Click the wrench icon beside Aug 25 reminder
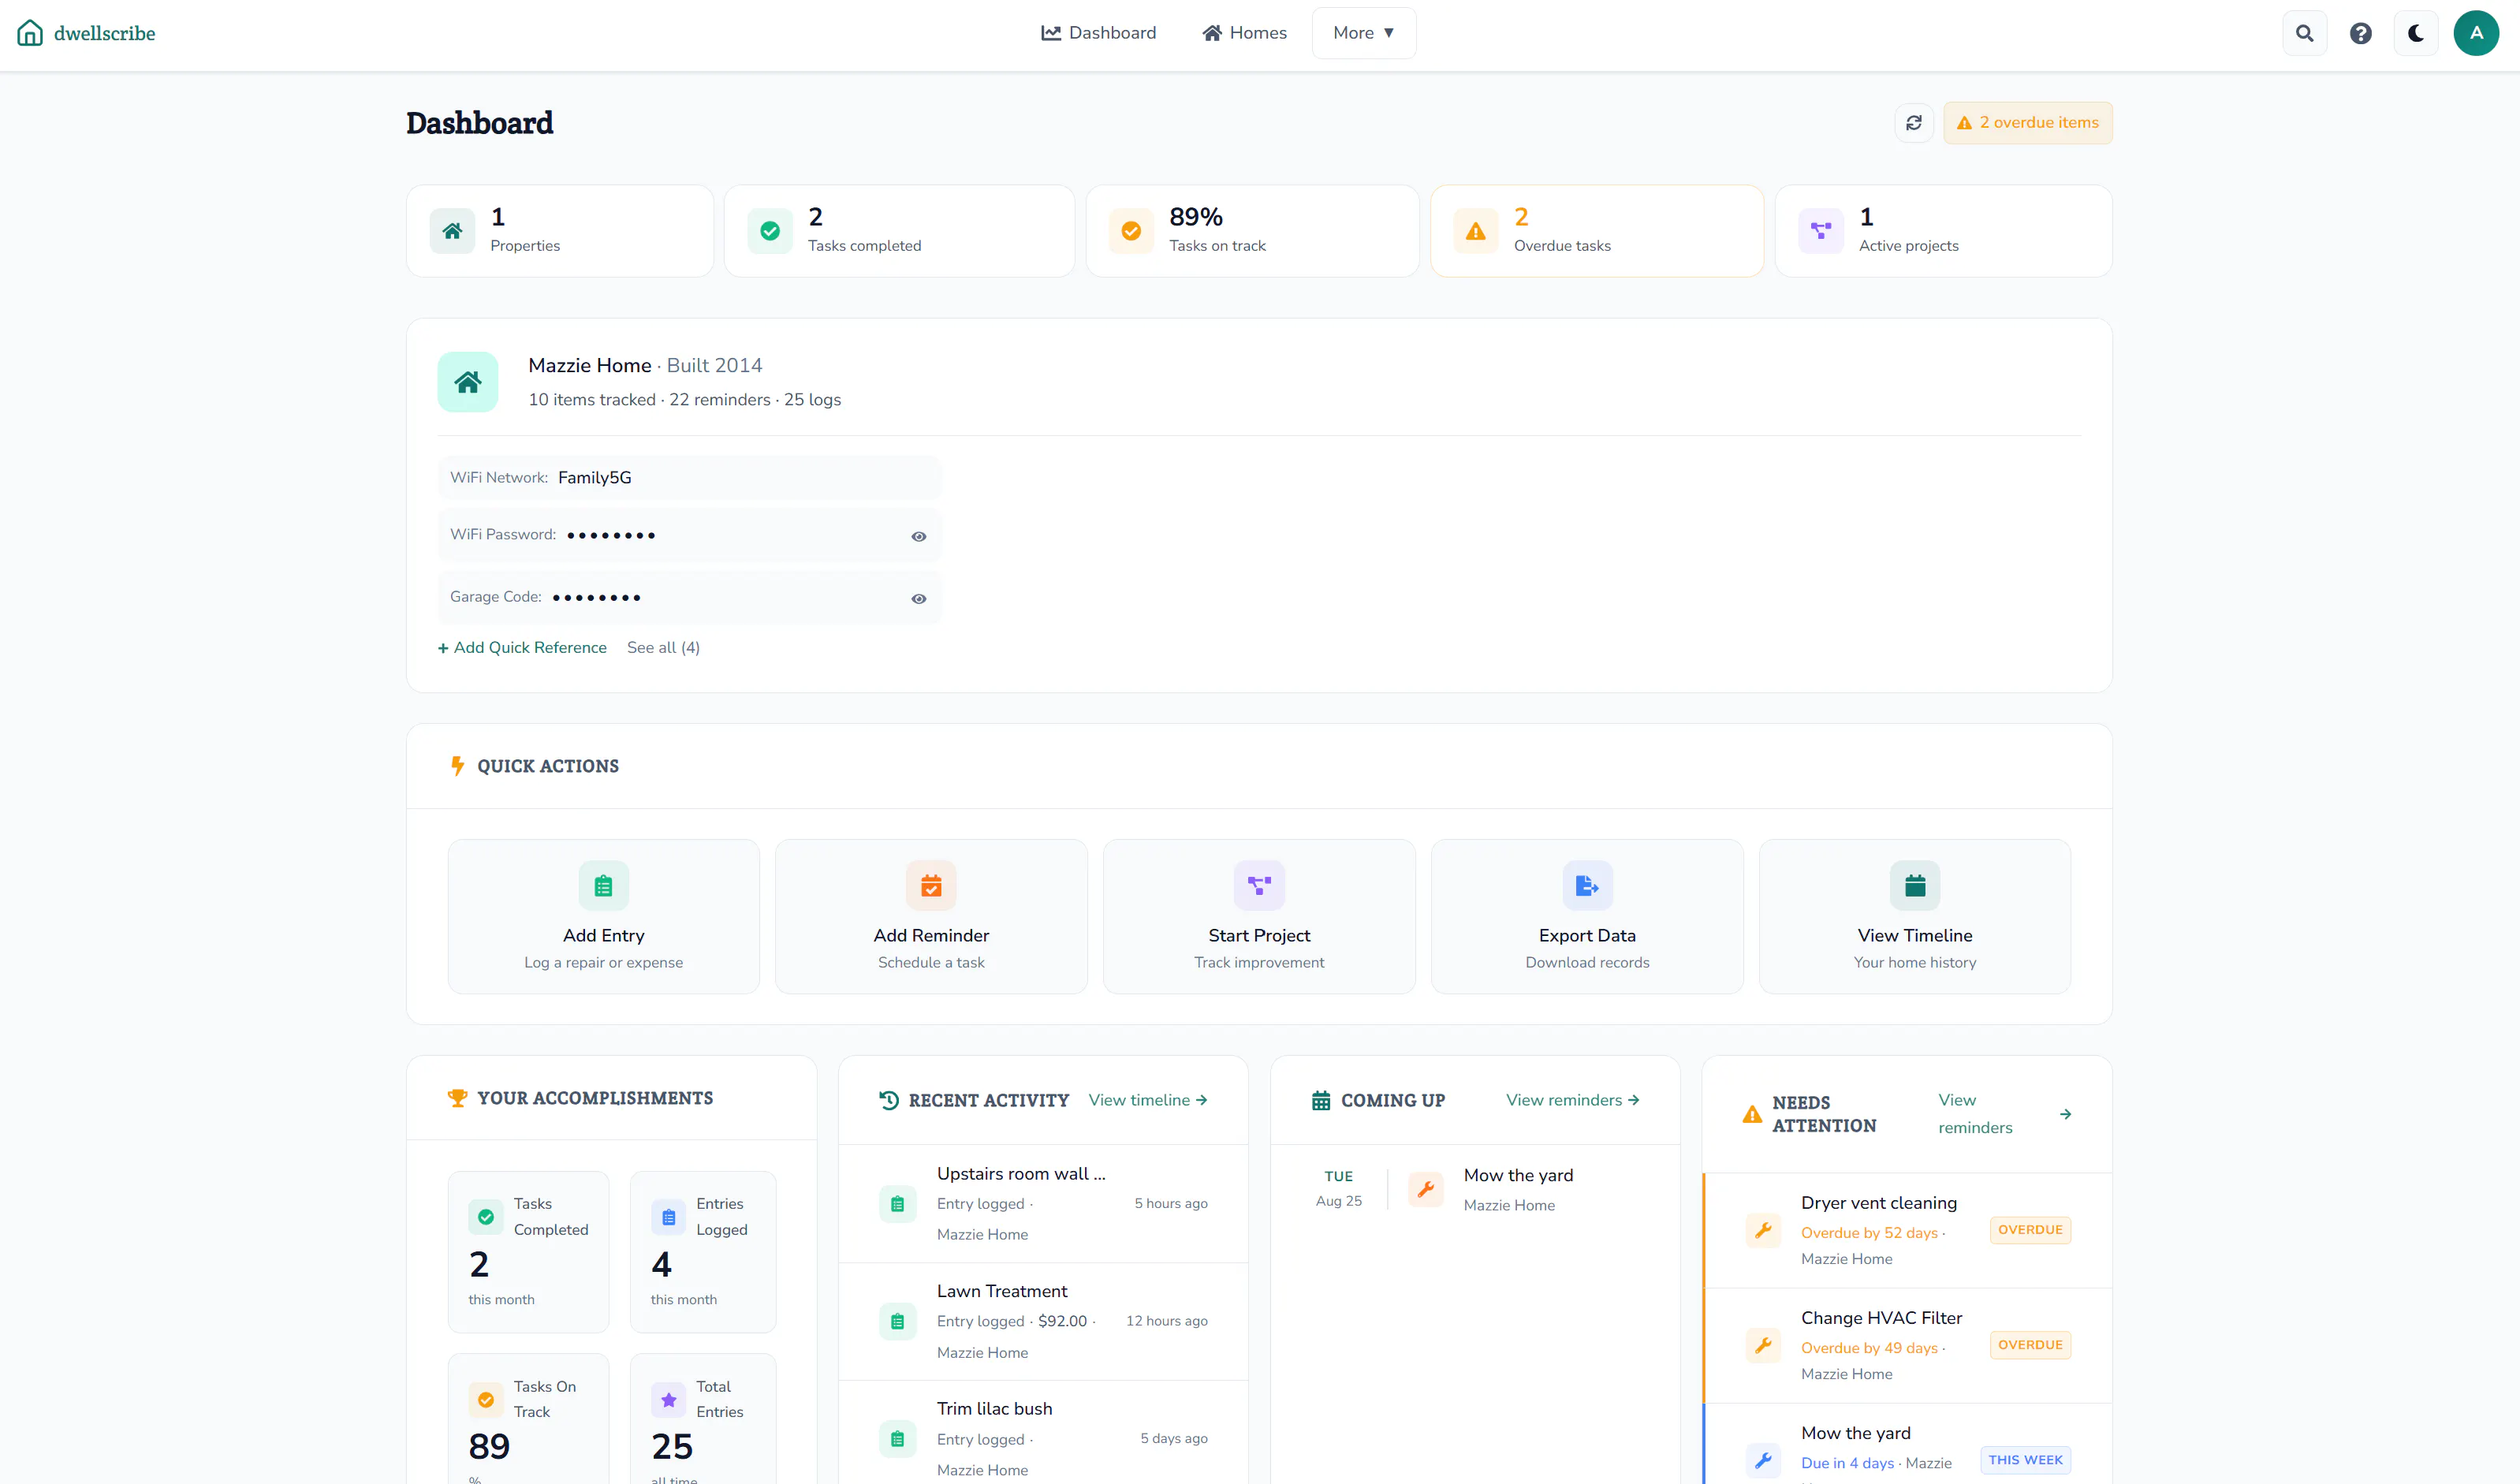The image size is (2520, 1484). tap(1426, 1189)
